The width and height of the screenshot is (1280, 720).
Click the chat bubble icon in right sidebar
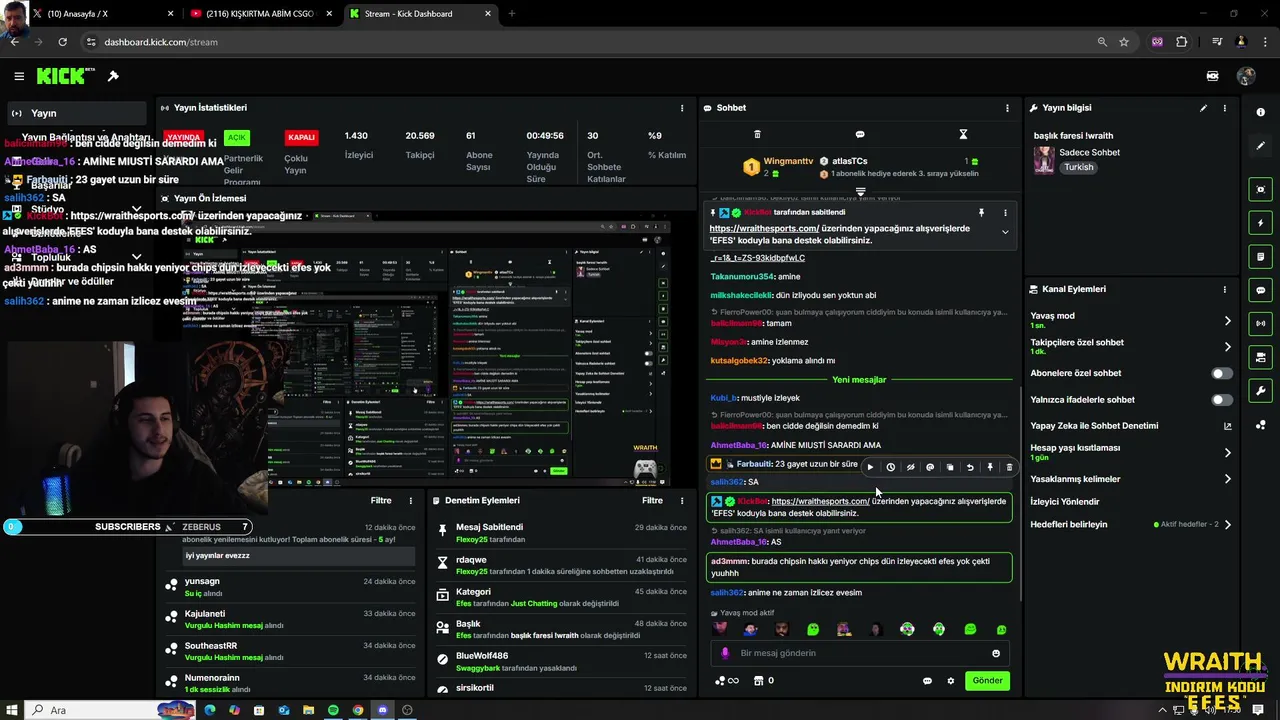[1261, 290]
